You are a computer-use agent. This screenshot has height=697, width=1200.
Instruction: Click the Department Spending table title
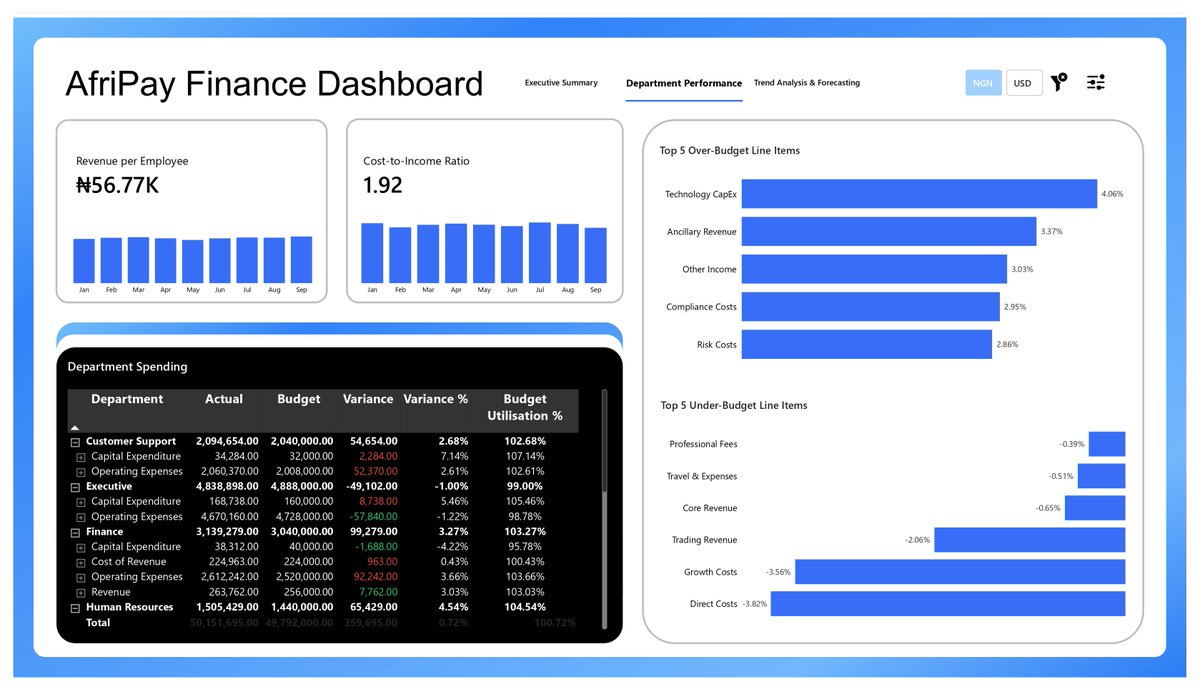coord(127,367)
